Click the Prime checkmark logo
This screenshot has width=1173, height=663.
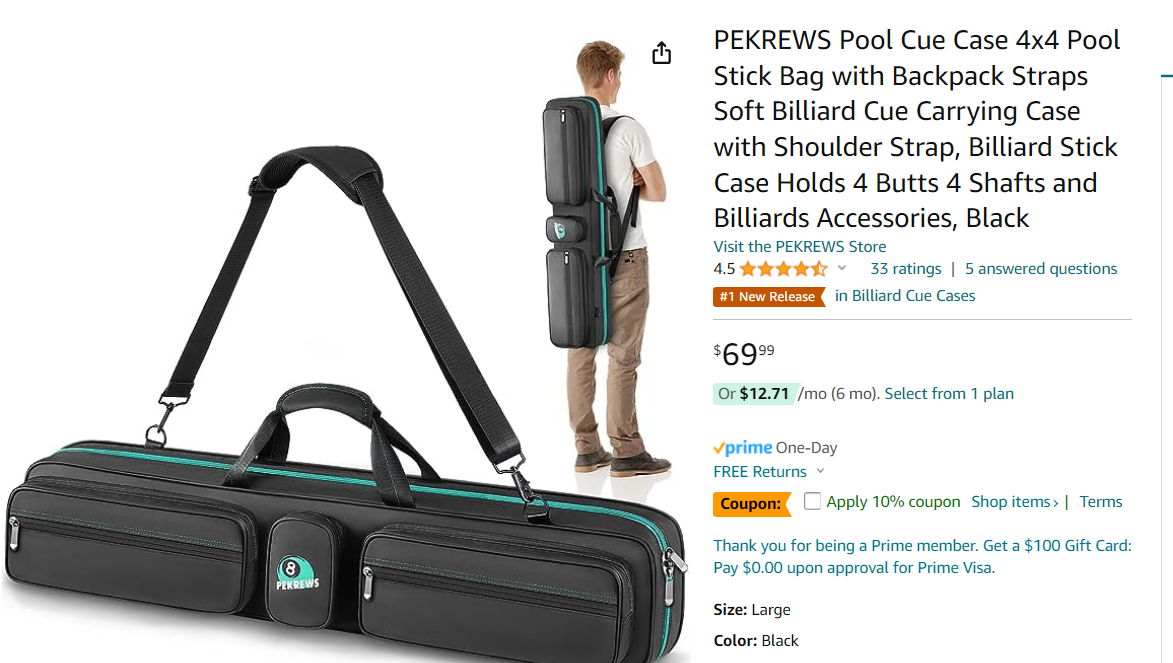742,447
